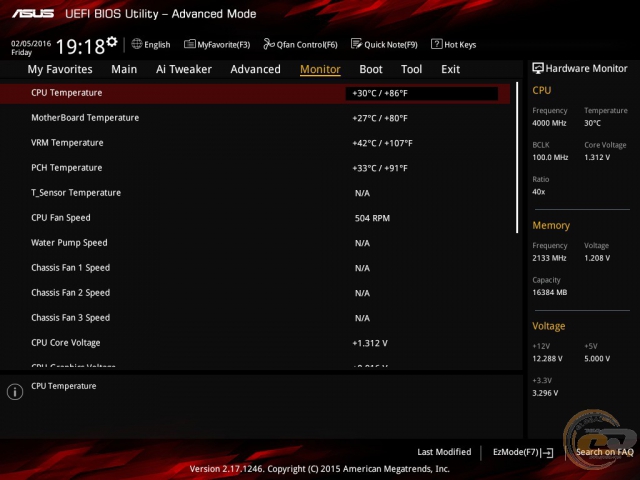Choose English language option
The width and height of the screenshot is (640, 480).
[x=157, y=44]
